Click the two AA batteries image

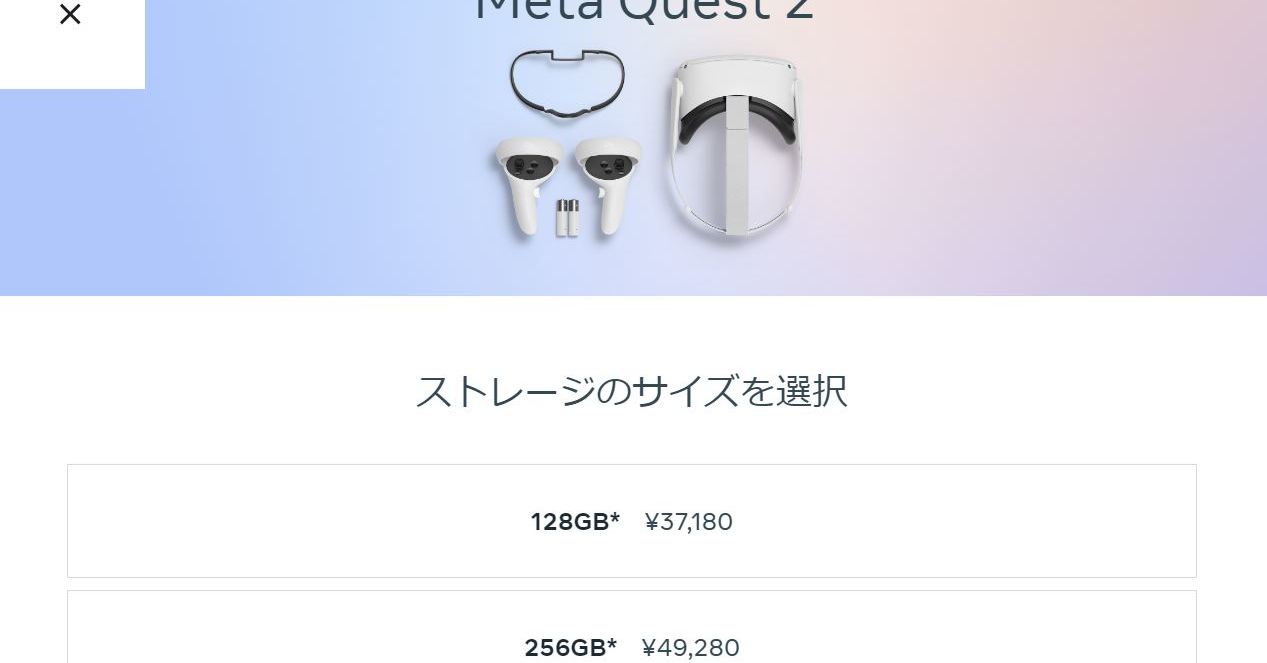click(567, 218)
